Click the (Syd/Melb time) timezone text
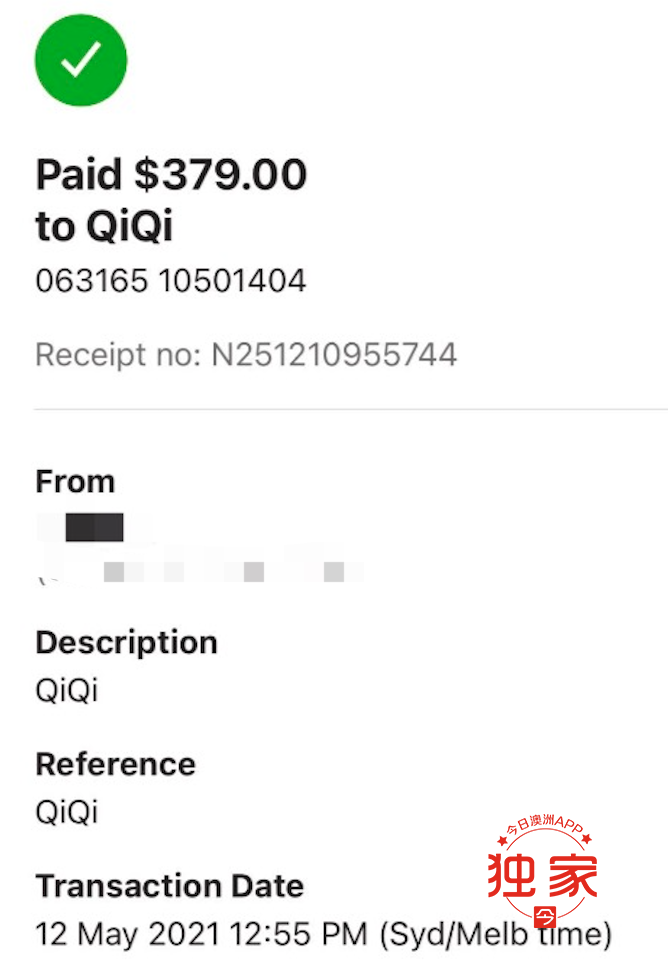The height and width of the screenshot is (976, 668). pyautogui.click(x=496, y=935)
